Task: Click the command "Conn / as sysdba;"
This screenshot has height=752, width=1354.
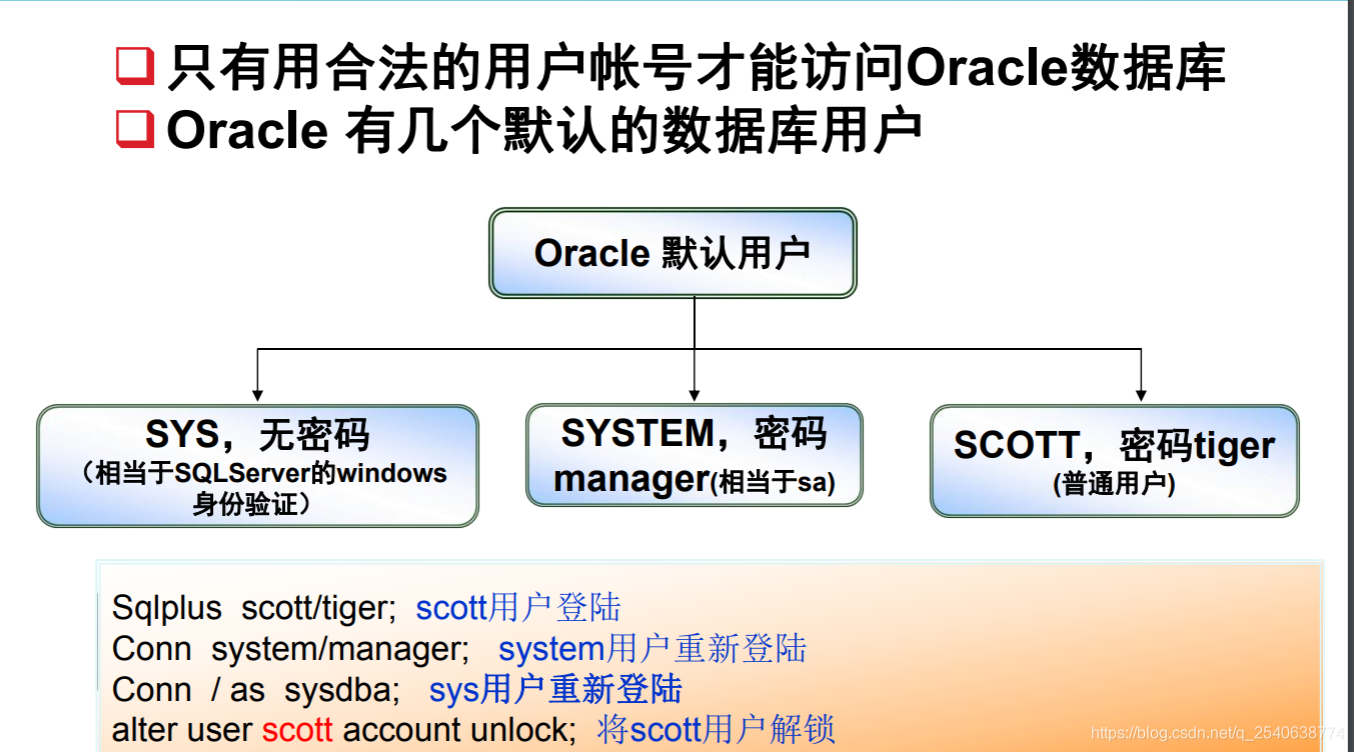Action: pos(257,690)
